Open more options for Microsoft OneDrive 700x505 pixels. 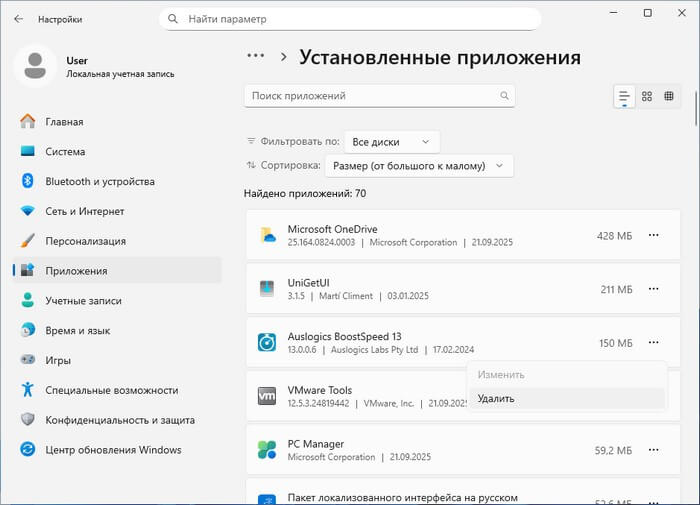point(654,235)
